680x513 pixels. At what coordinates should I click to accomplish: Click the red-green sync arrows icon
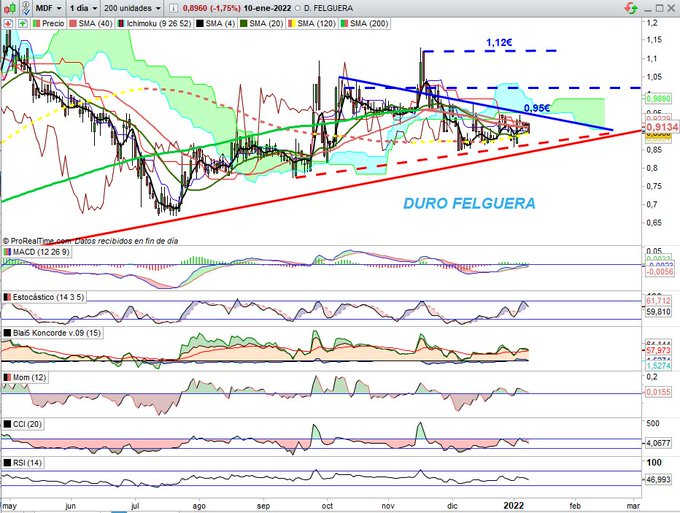[x=631, y=8]
